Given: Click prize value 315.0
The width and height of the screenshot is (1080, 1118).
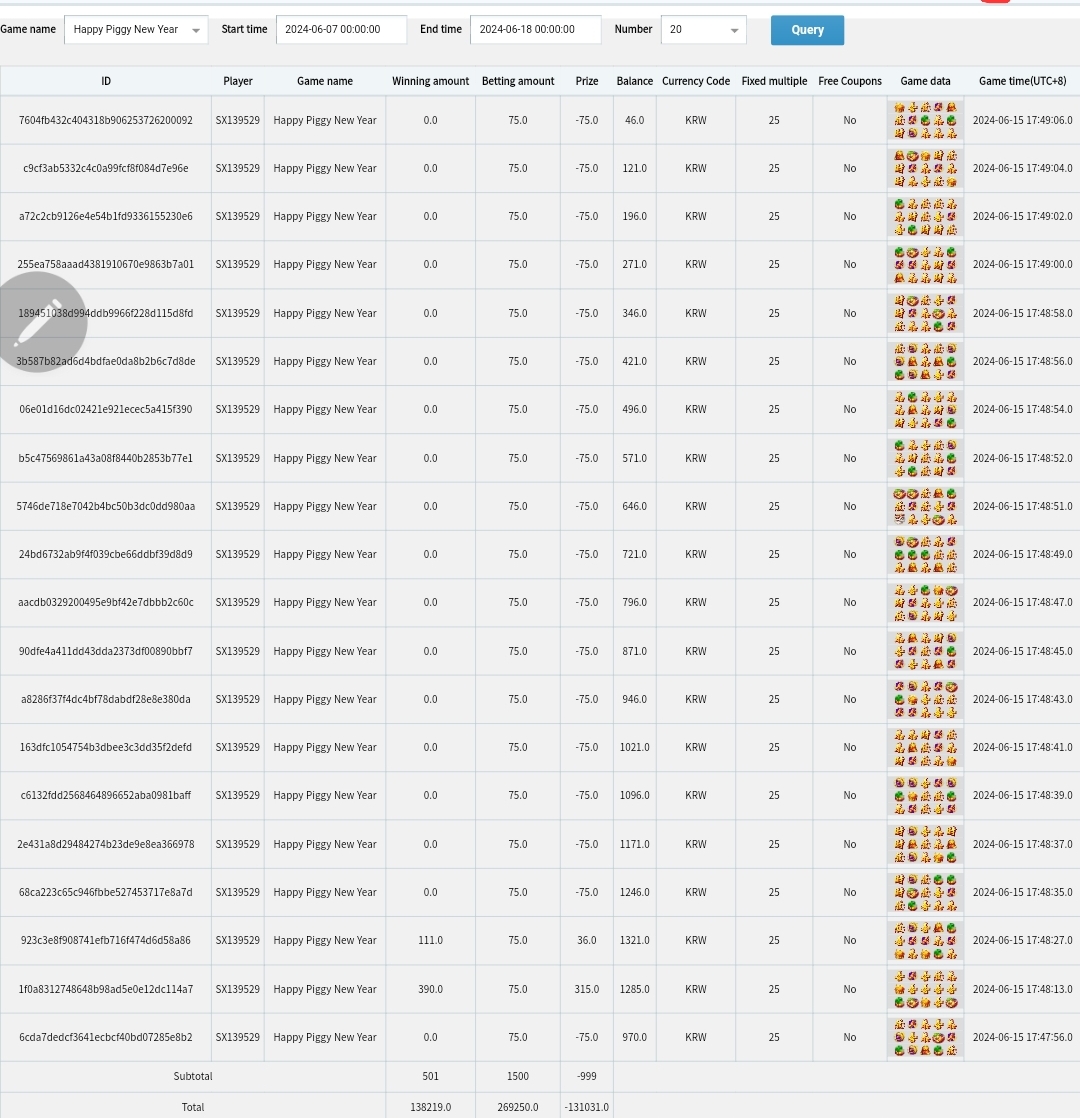Looking at the screenshot, I should pos(587,990).
